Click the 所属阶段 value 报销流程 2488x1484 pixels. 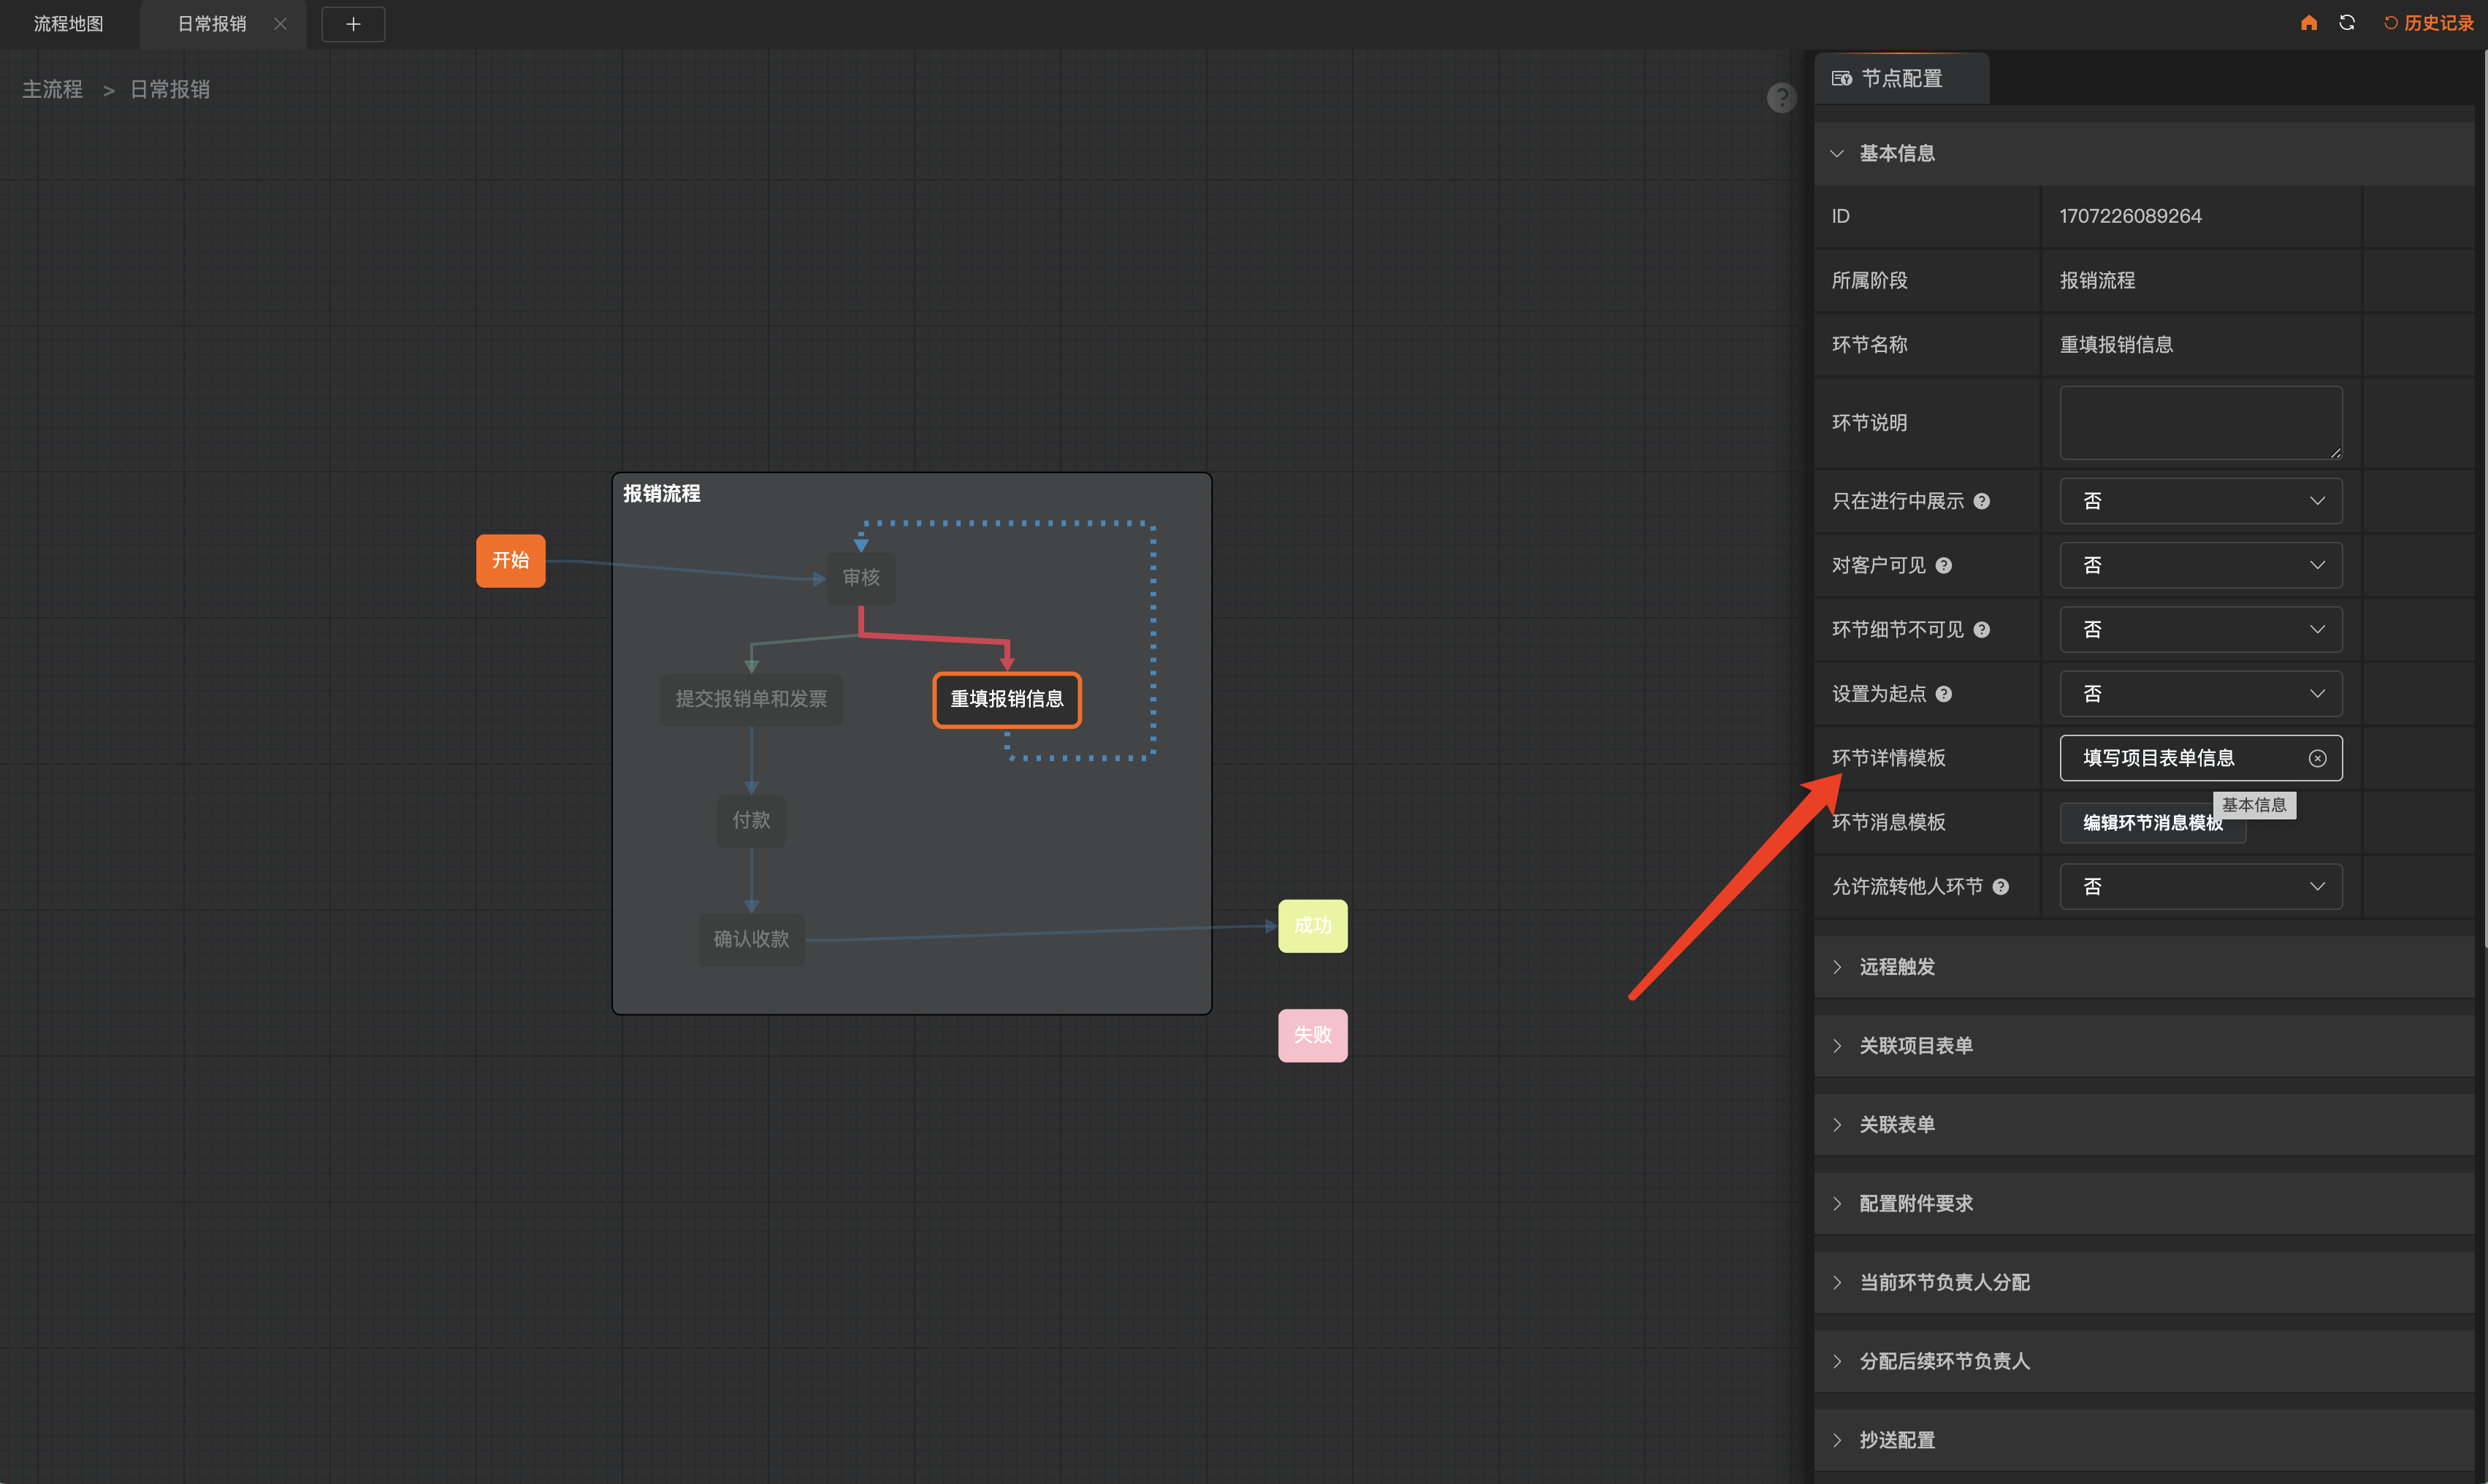coord(2097,280)
